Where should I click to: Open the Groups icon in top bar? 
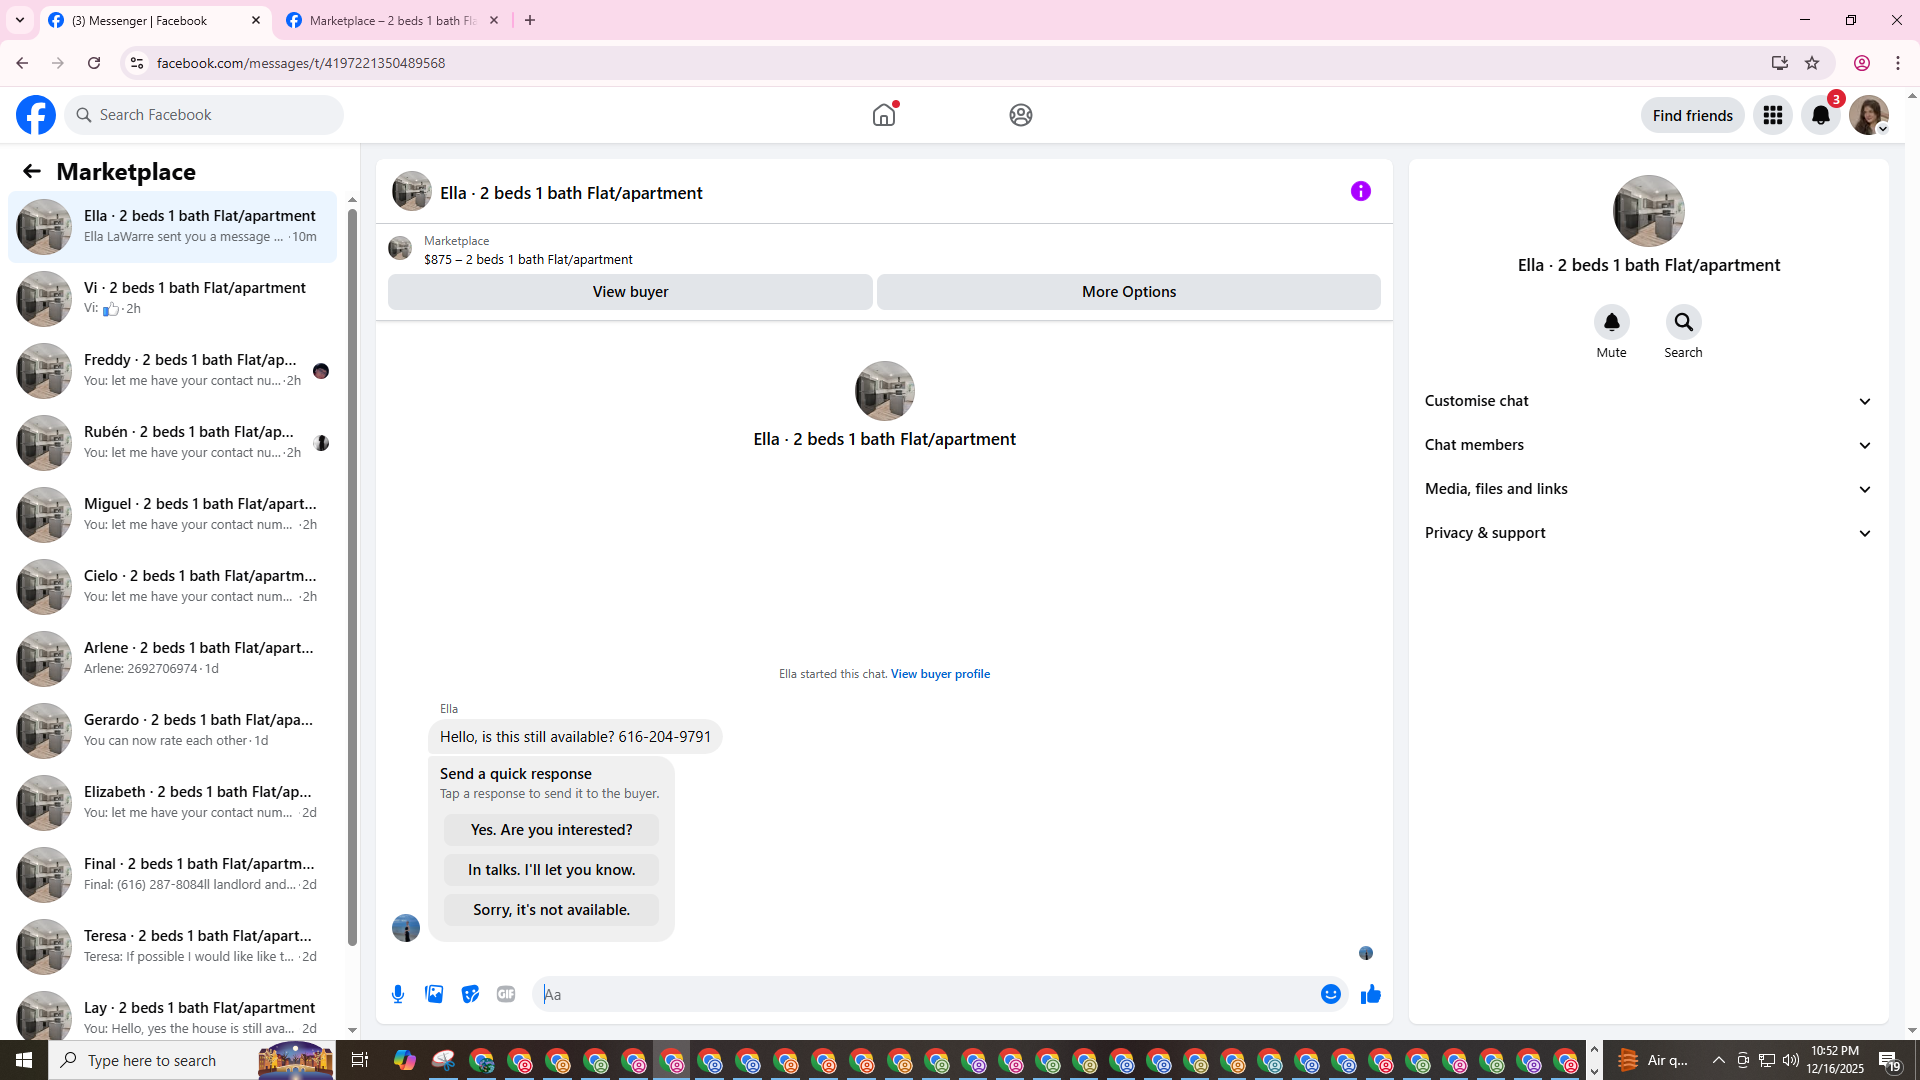click(x=1020, y=115)
